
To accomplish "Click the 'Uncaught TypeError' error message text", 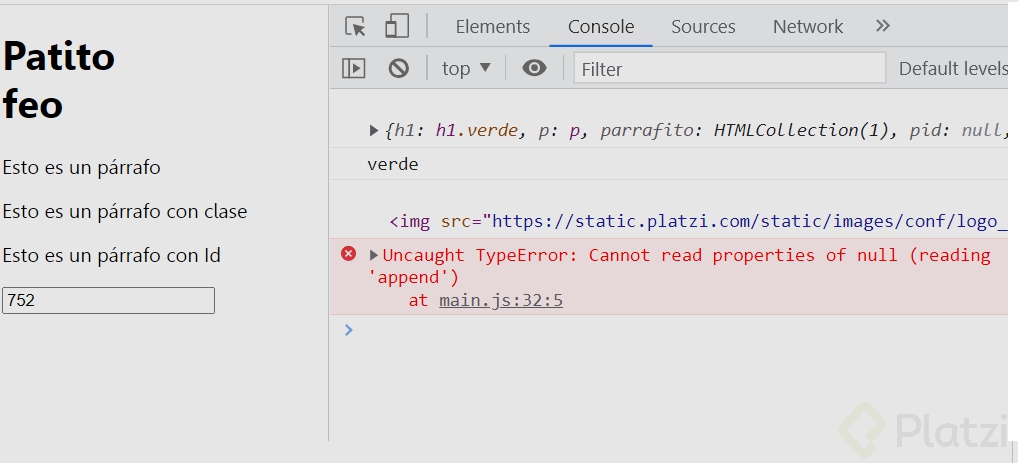I will pyautogui.click(x=680, y=266).
